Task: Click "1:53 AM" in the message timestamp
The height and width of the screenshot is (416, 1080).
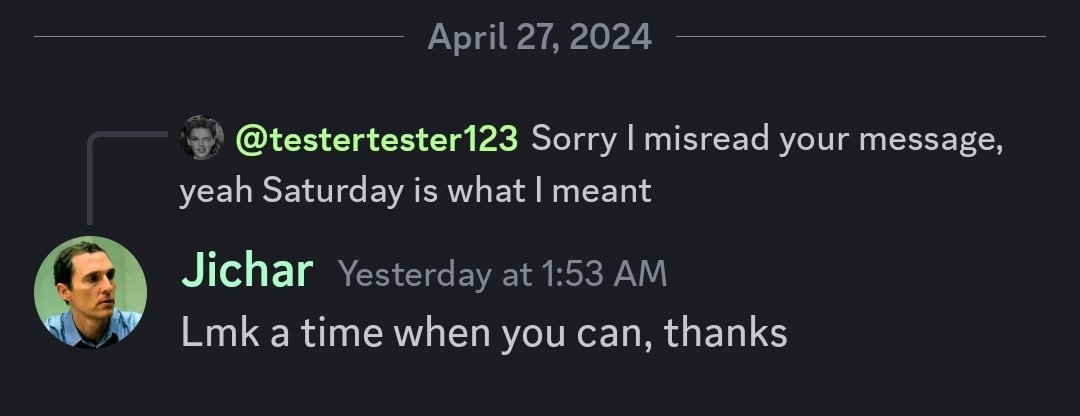Action: pos(603,274)
